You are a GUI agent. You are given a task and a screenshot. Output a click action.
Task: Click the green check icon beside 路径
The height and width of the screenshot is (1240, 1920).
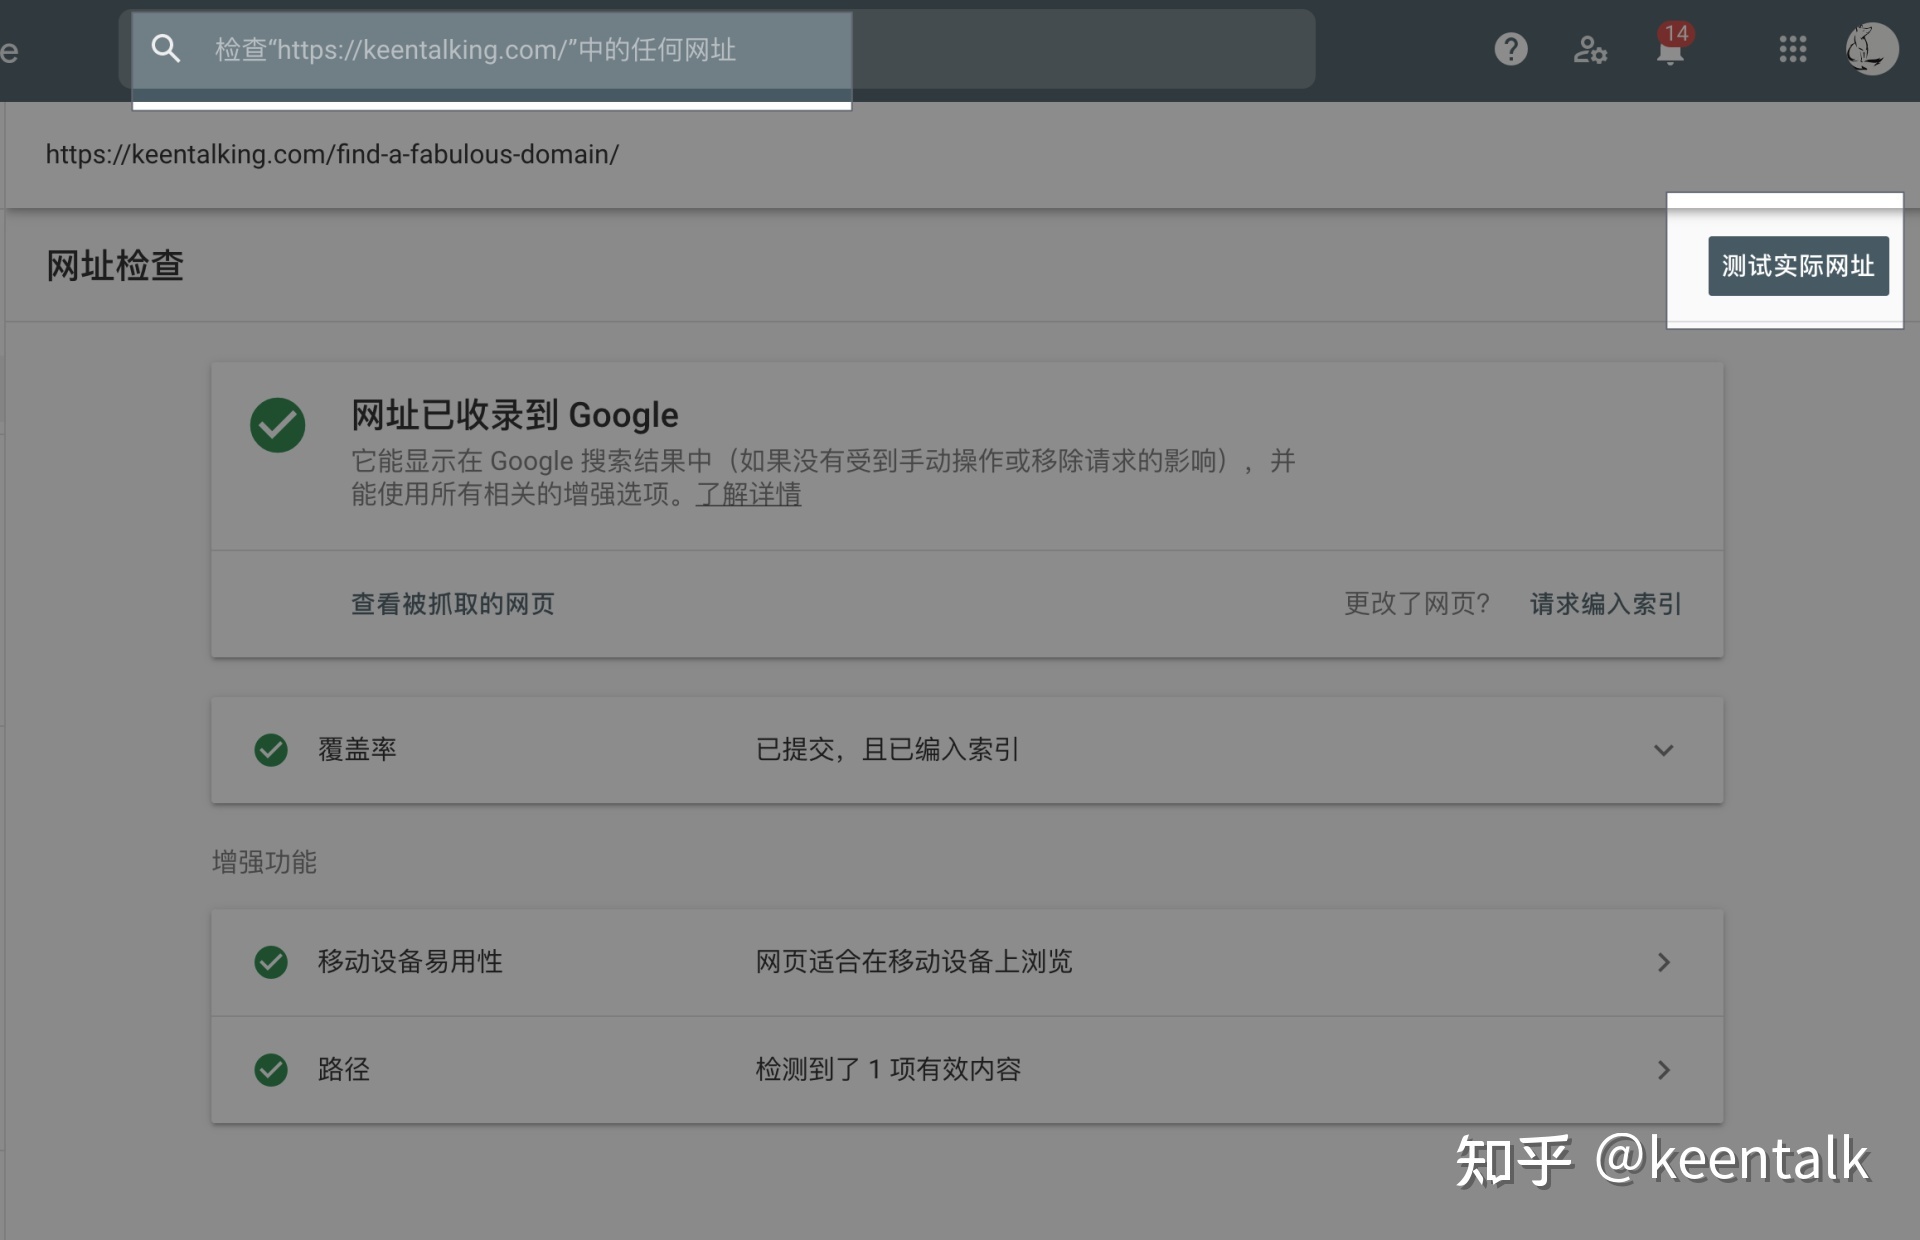(271, 1070)
